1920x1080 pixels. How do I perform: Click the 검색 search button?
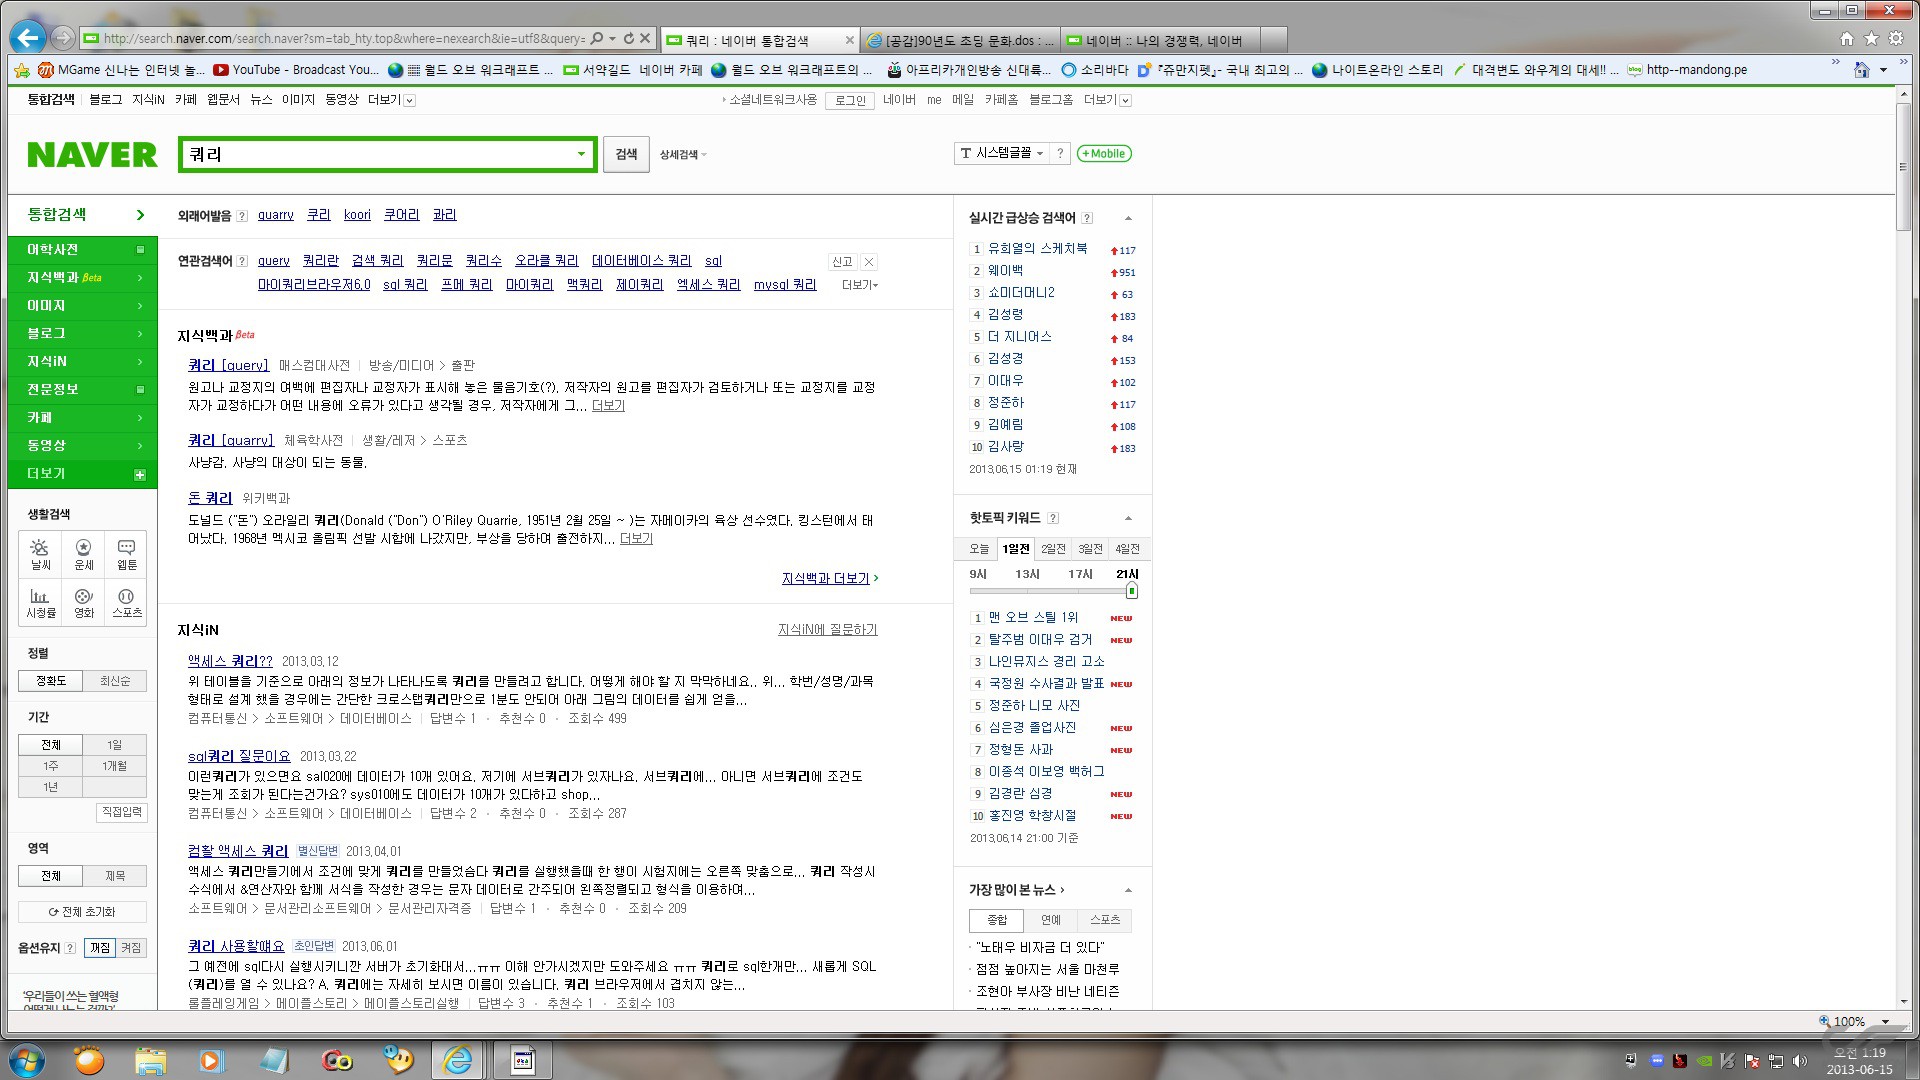pos(626,154)
